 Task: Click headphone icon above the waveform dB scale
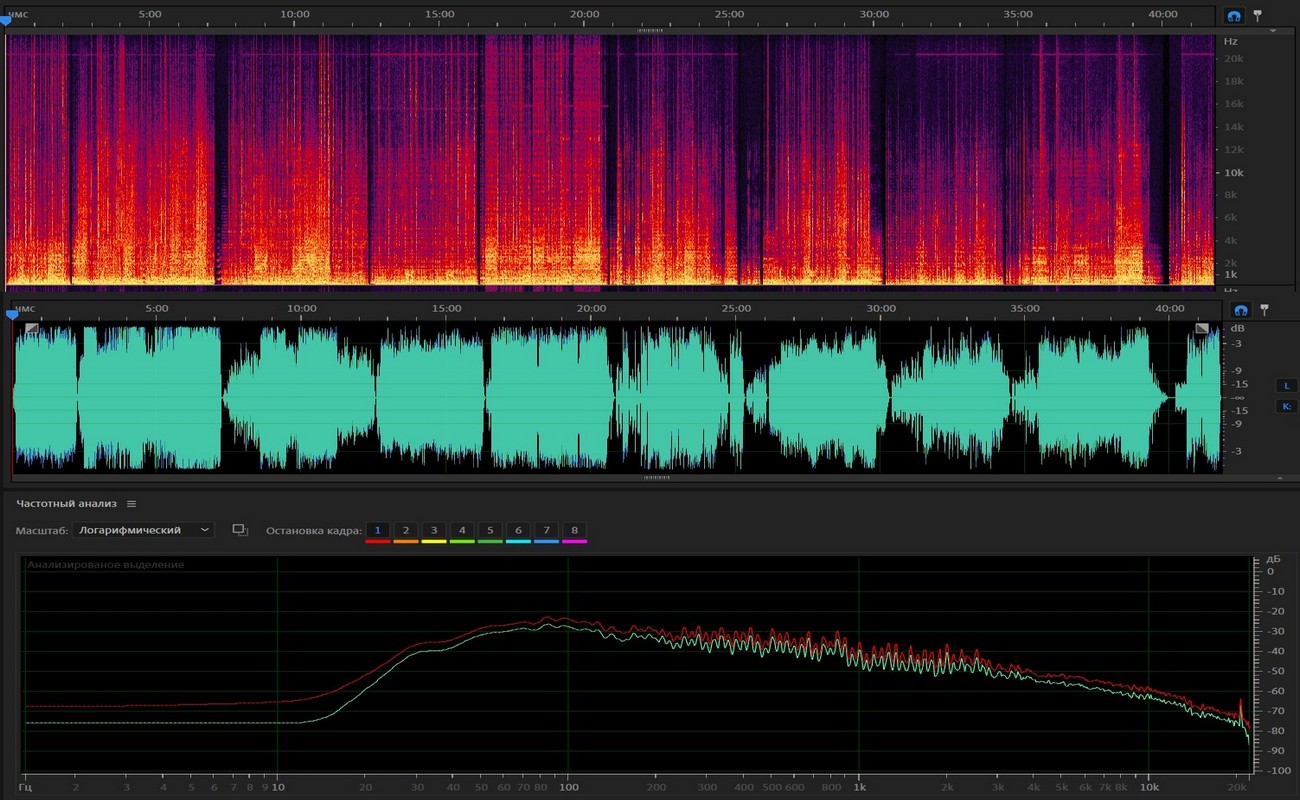coord(1240,310)
